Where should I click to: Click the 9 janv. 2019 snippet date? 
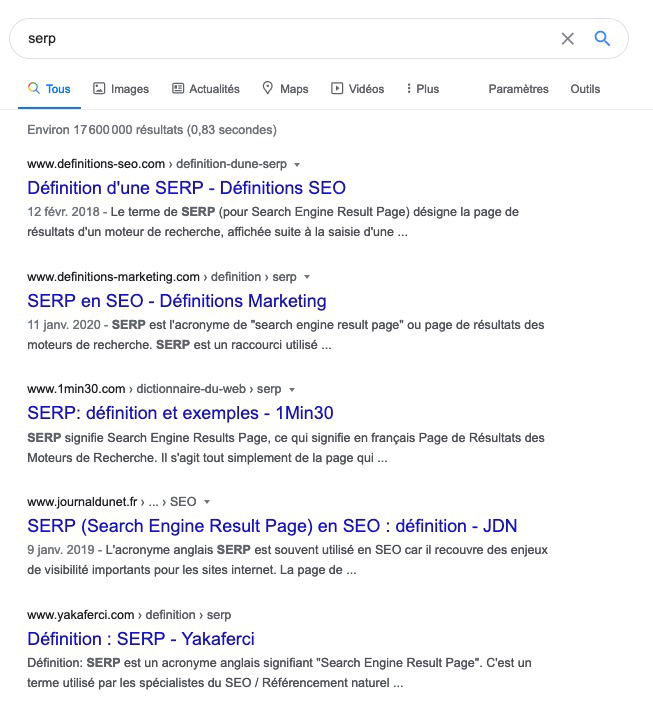(x=60, y=550)
